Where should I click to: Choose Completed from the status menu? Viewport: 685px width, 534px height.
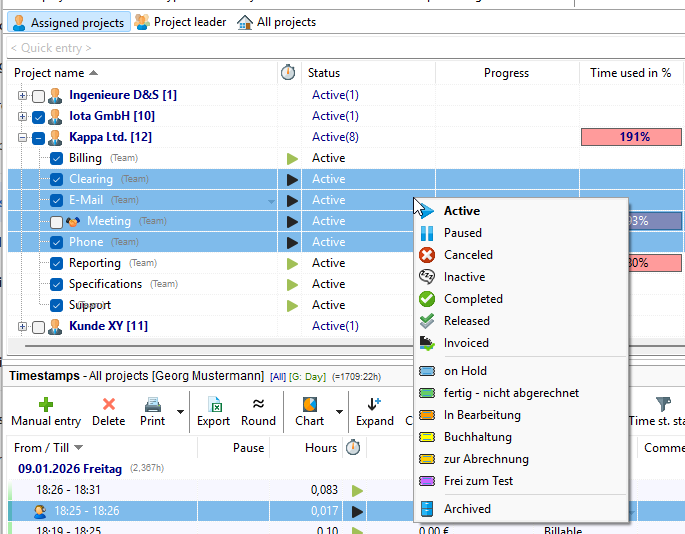[x=473, y=299]
